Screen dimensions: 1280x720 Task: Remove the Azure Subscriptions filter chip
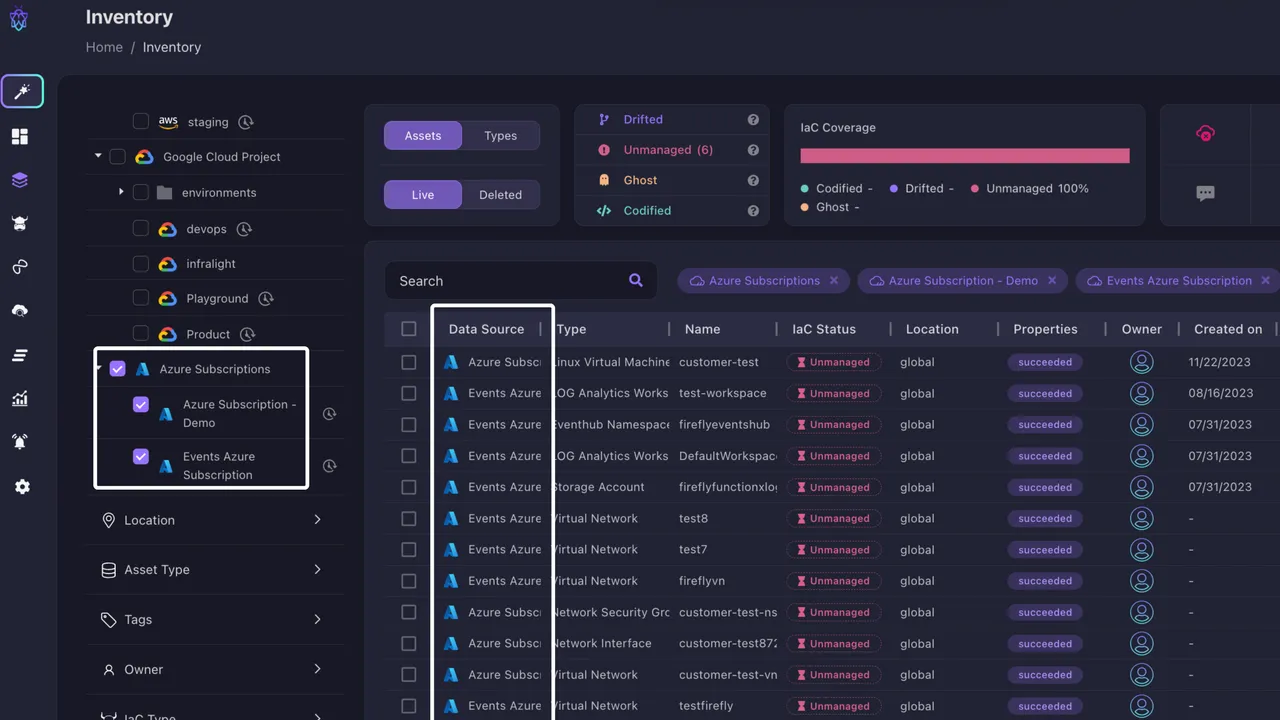pos(834,281)
